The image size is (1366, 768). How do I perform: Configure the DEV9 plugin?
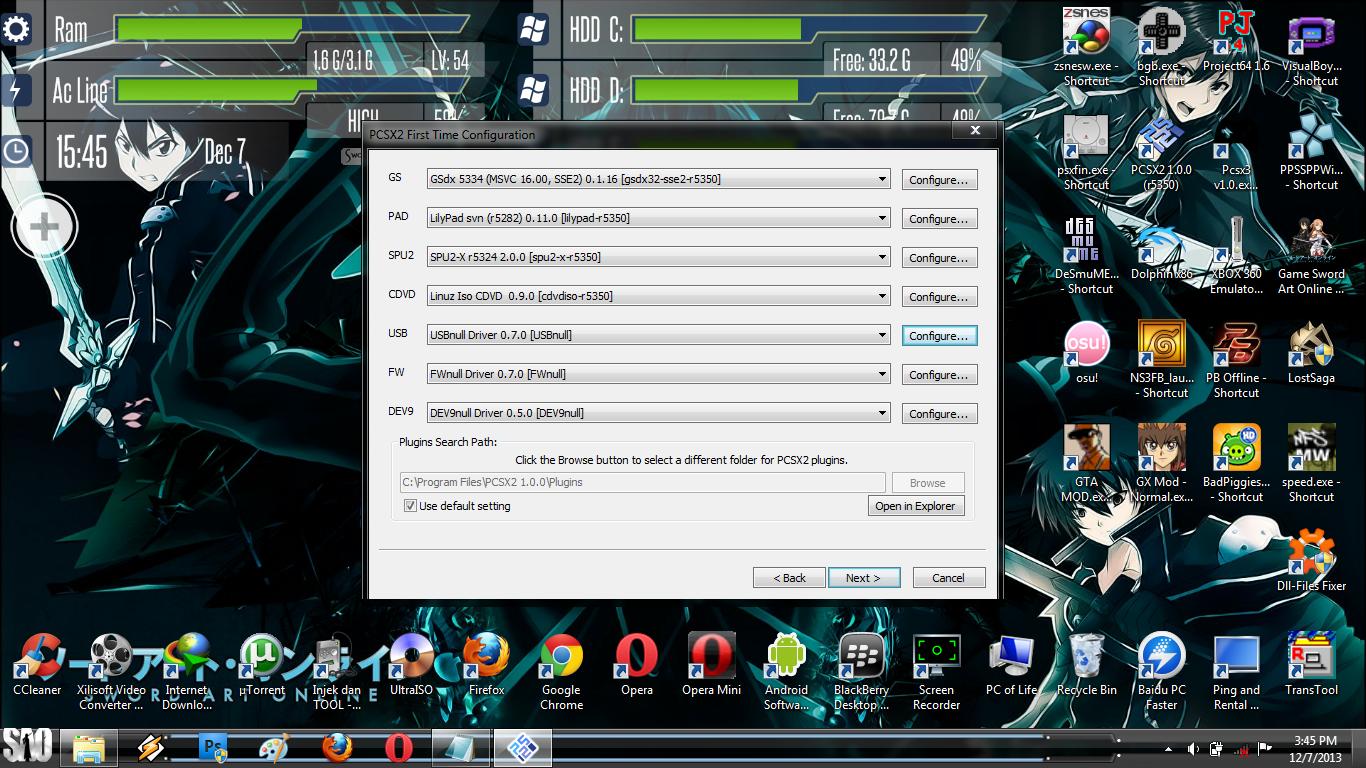point(939,414)
